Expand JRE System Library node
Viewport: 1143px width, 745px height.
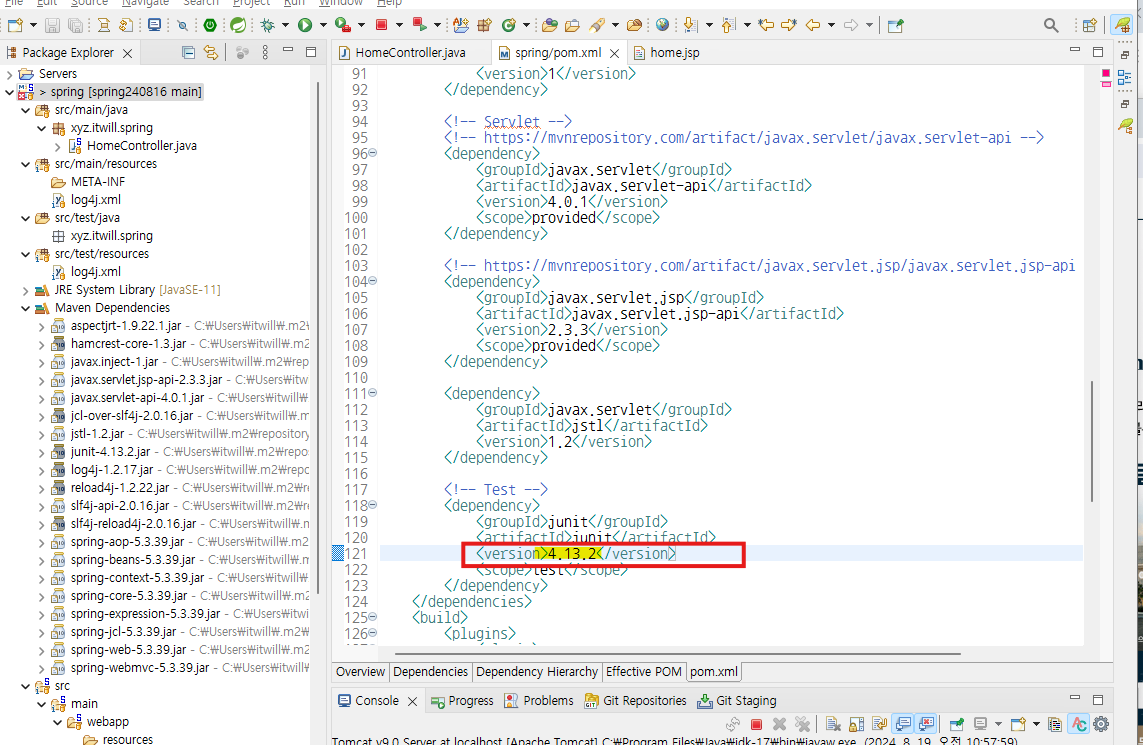pyautogui.click(x=26, y=290)
